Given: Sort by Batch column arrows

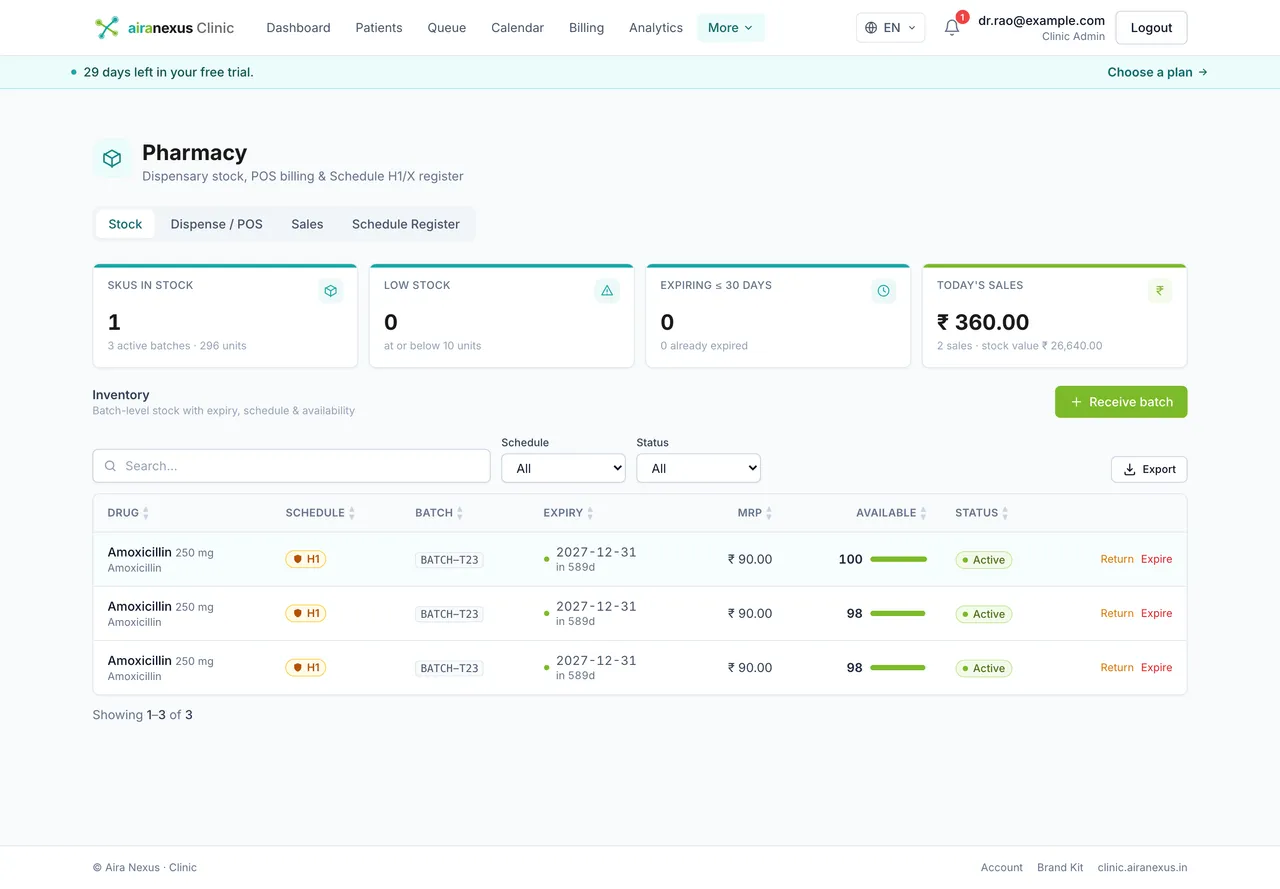Looking at the screenshot, I should click(460, 513).
